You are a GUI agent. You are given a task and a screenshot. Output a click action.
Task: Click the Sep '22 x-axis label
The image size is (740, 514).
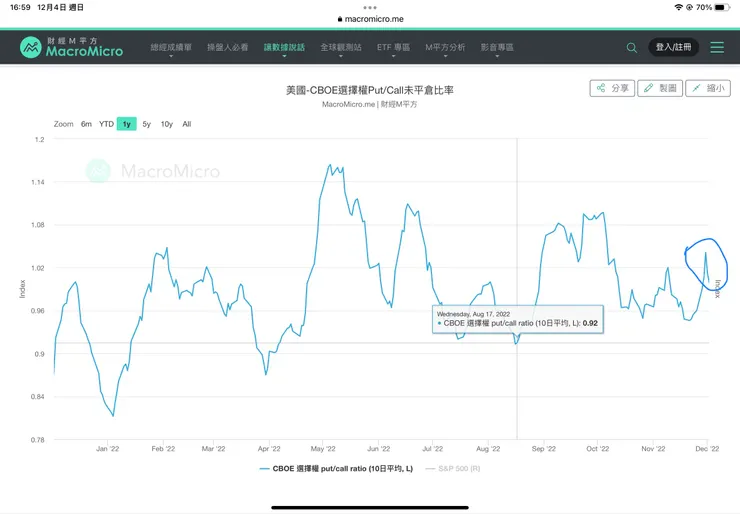(544, 449)
